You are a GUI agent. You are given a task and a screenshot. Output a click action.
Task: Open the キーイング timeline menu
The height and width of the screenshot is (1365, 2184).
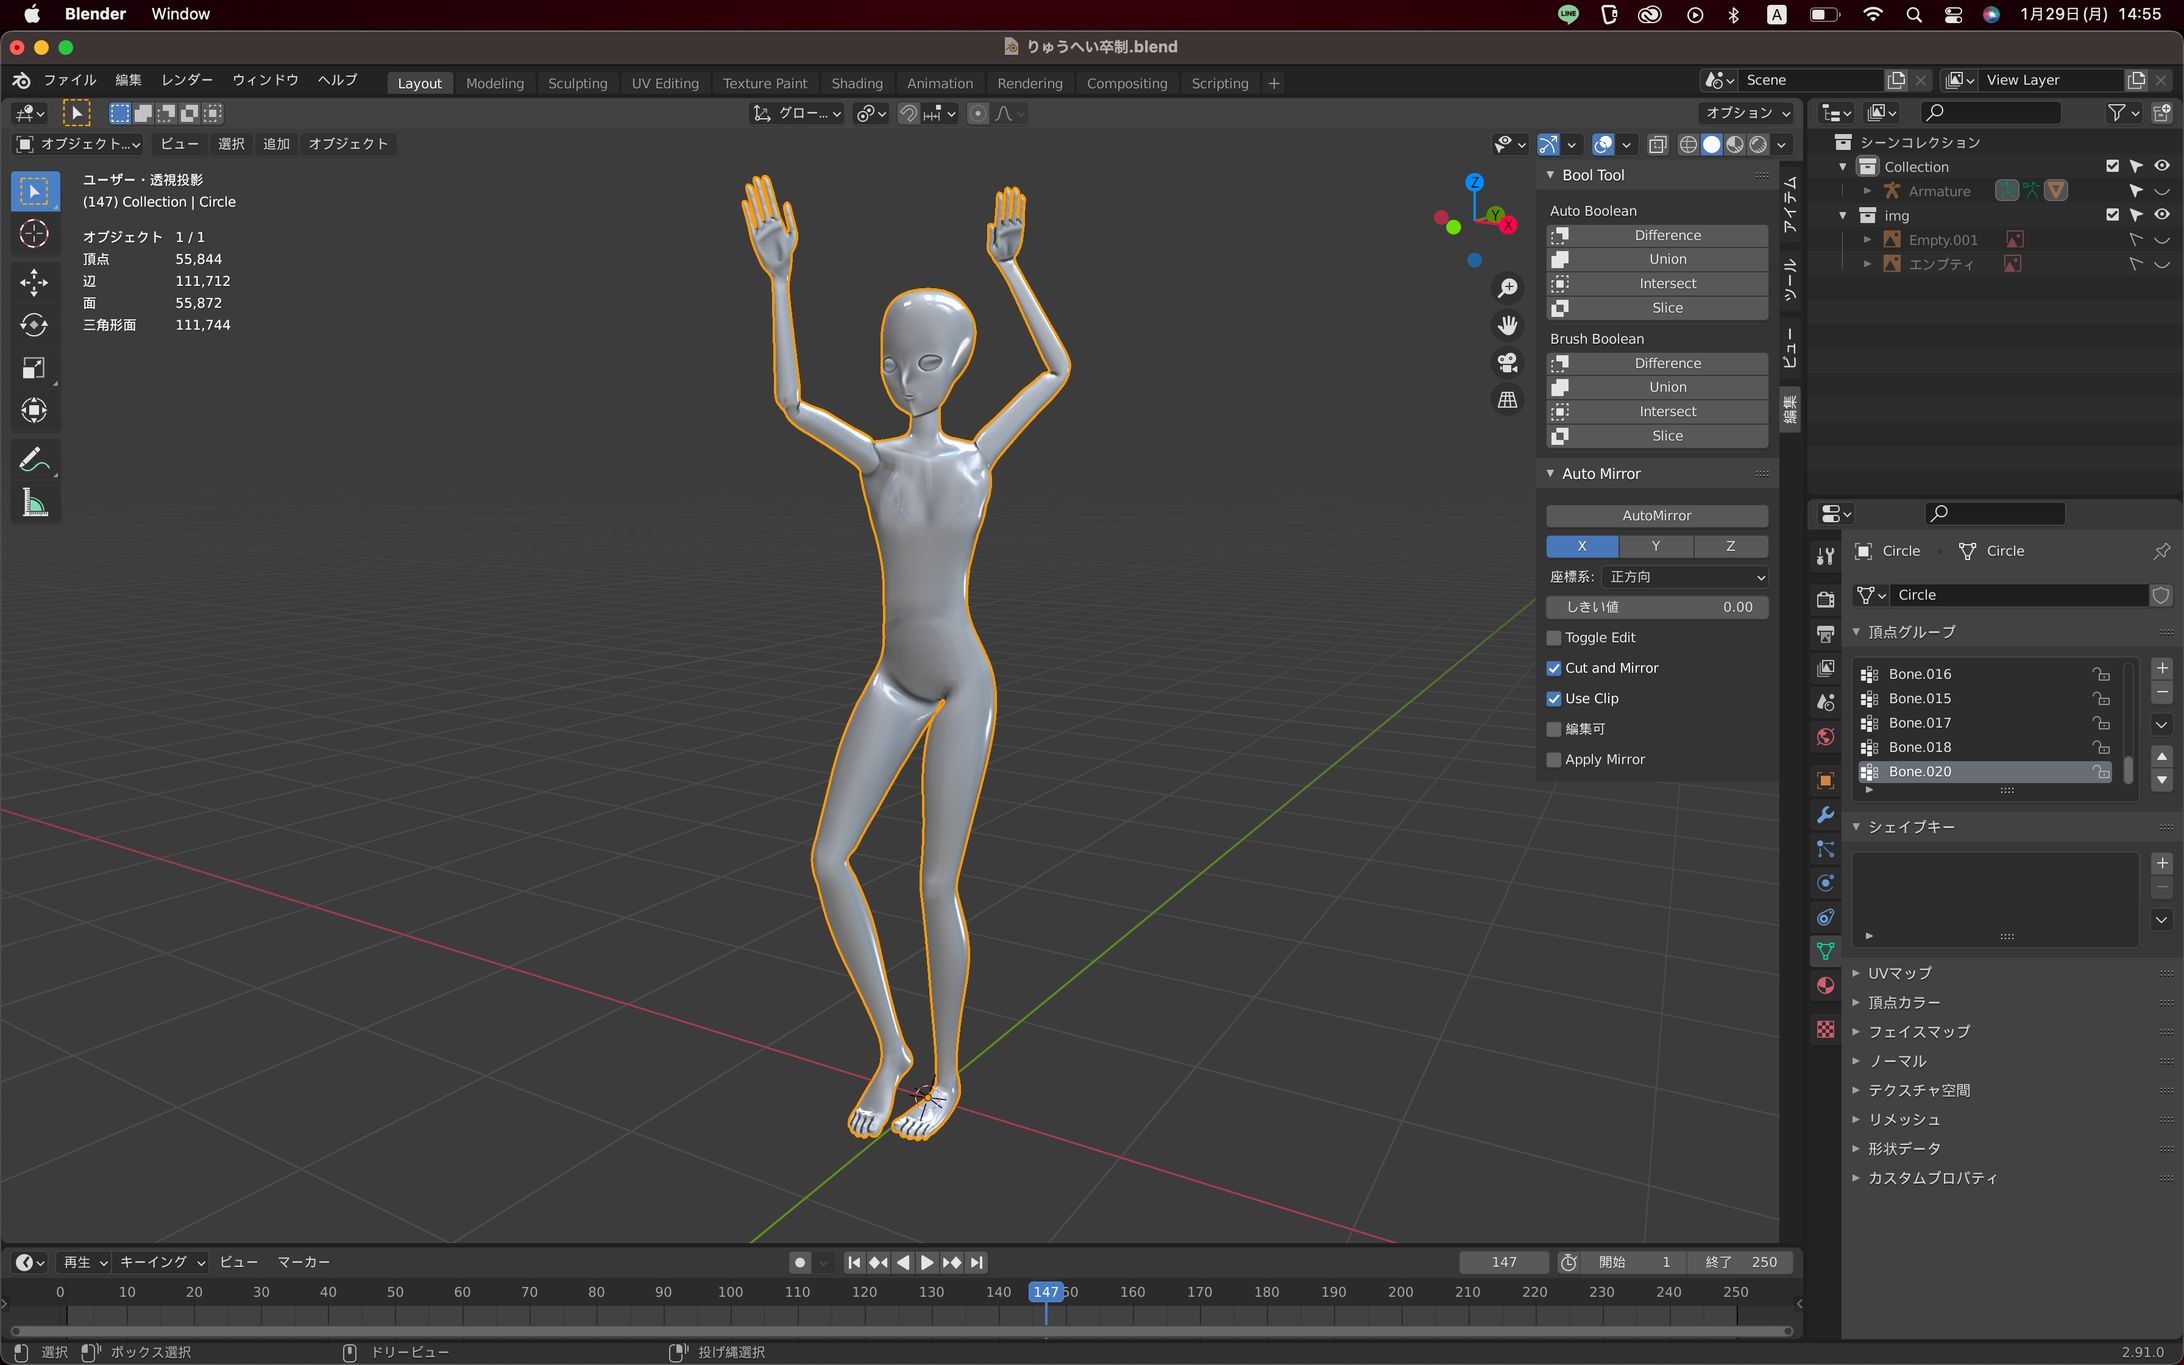click(x=162, y=1262)
